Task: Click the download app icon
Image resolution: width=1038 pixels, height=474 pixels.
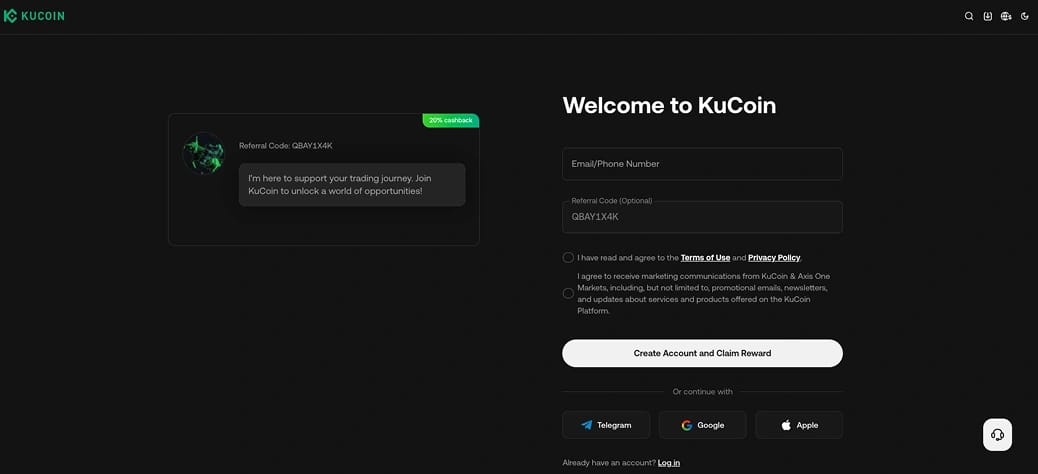Action: point(988,17)
